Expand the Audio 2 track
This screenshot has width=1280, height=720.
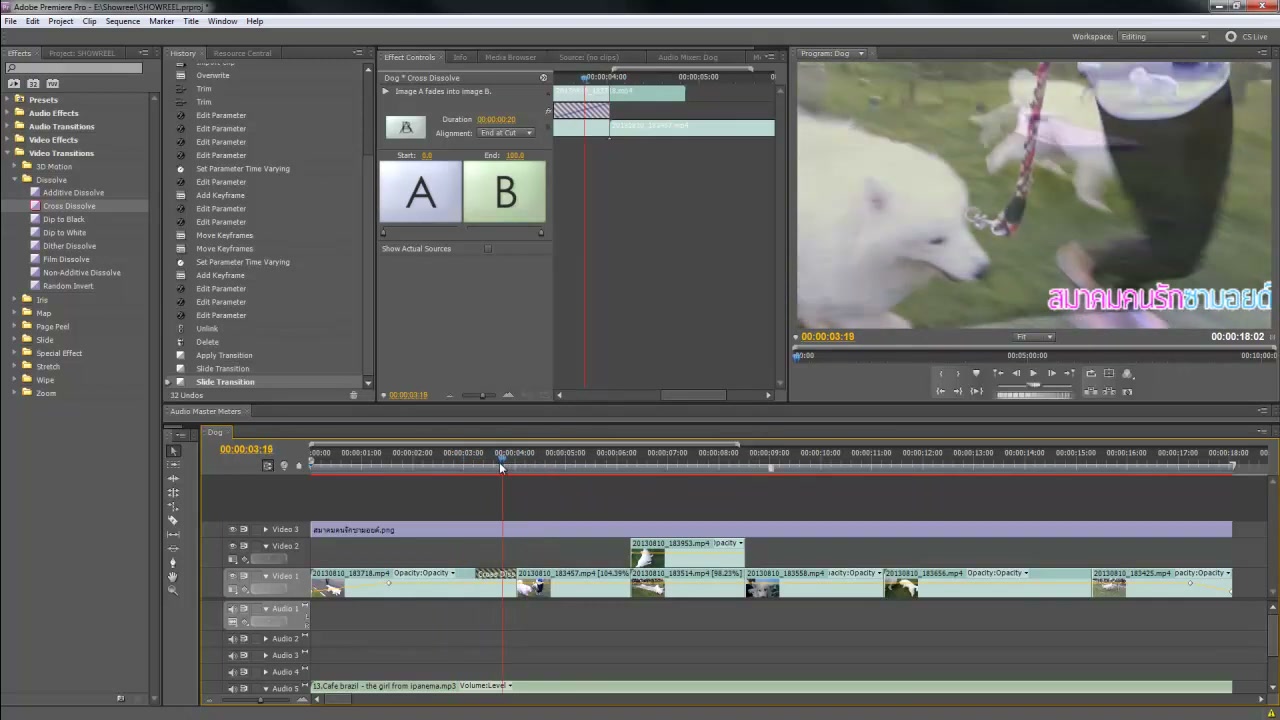[x=265, y=639]
